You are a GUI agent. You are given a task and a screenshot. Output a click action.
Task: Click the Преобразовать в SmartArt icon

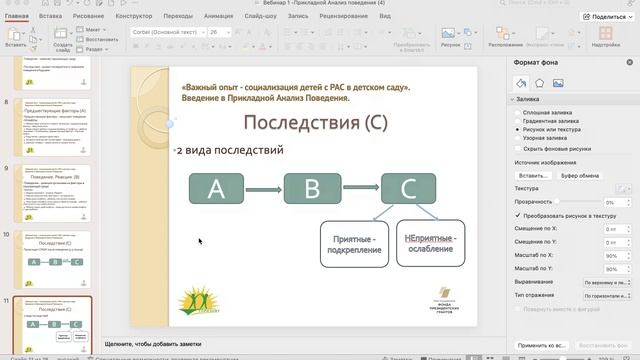409,33
